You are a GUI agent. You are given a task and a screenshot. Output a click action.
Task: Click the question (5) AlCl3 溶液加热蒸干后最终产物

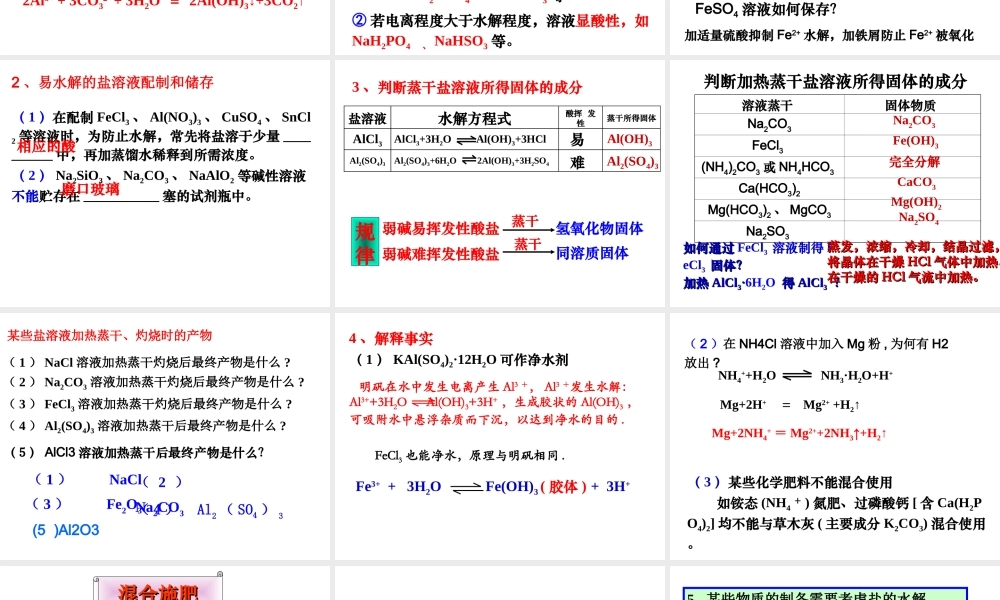(137, 452)
